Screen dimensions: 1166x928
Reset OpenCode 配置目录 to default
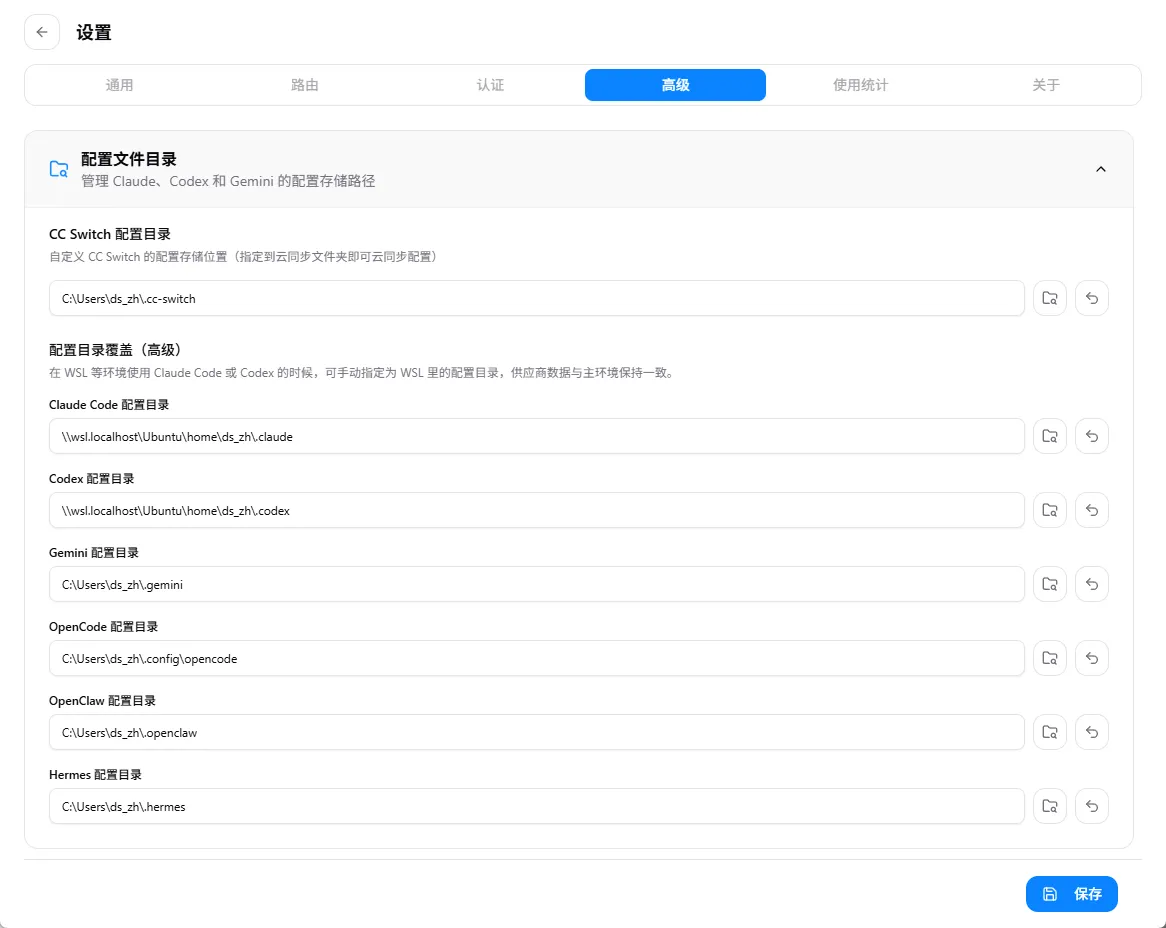(1092, 658)
